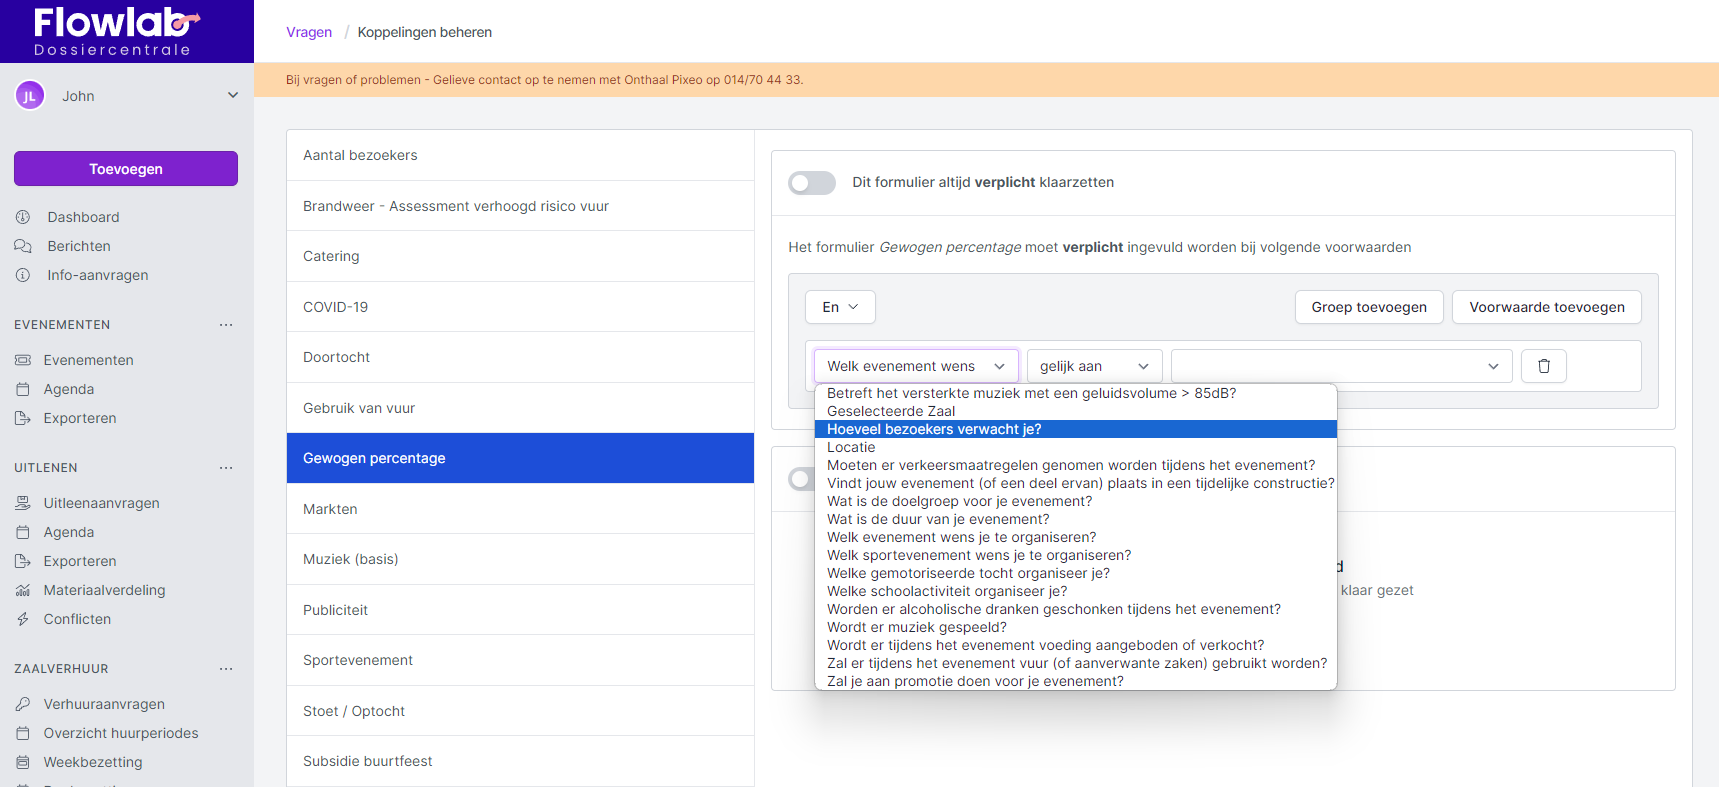Click the 'Voorwaarde toevoegen' button
1719x787 pixels.
(x=1546, y=307)
